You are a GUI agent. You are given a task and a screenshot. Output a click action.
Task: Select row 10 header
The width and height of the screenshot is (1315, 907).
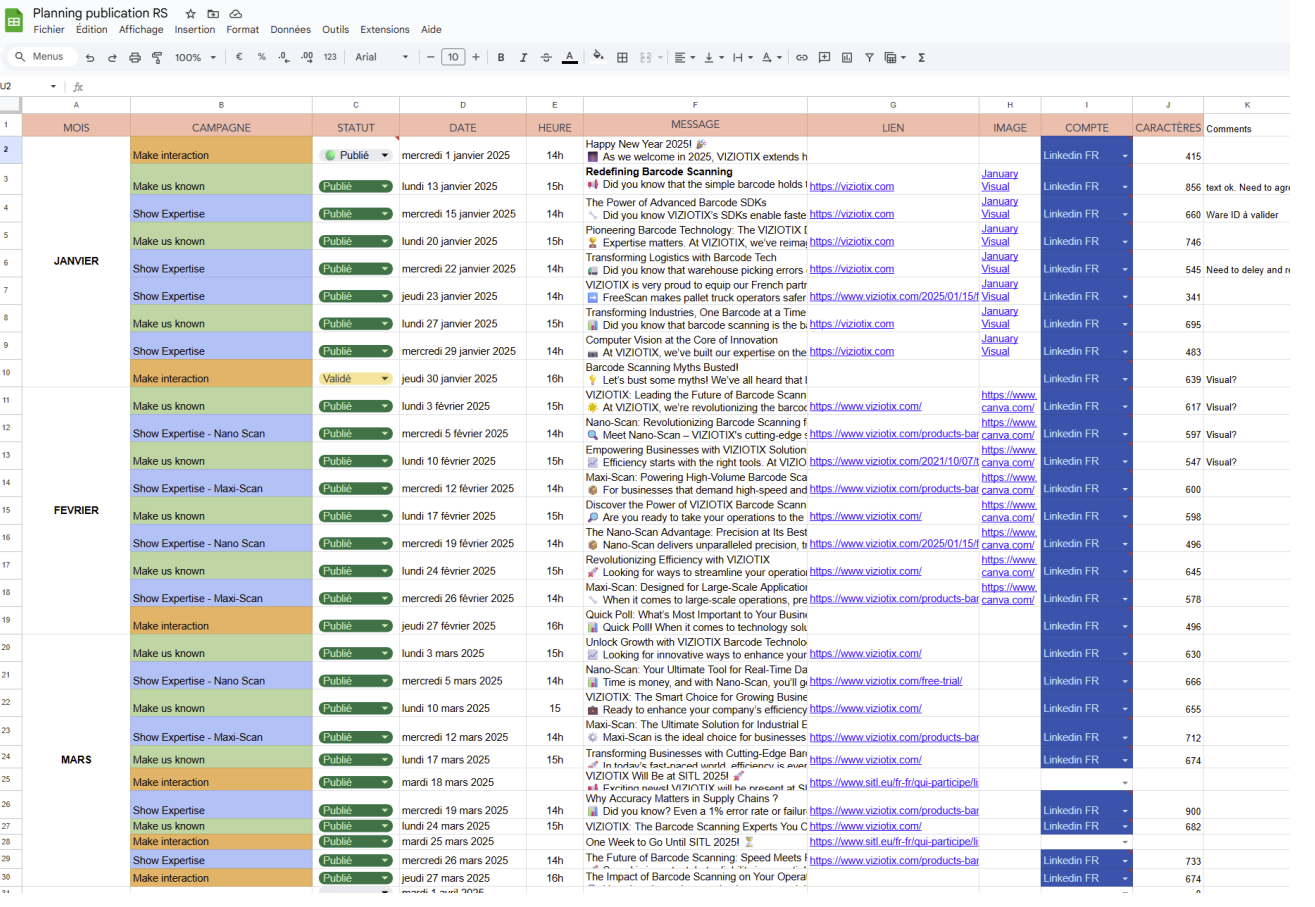point(10,373)
